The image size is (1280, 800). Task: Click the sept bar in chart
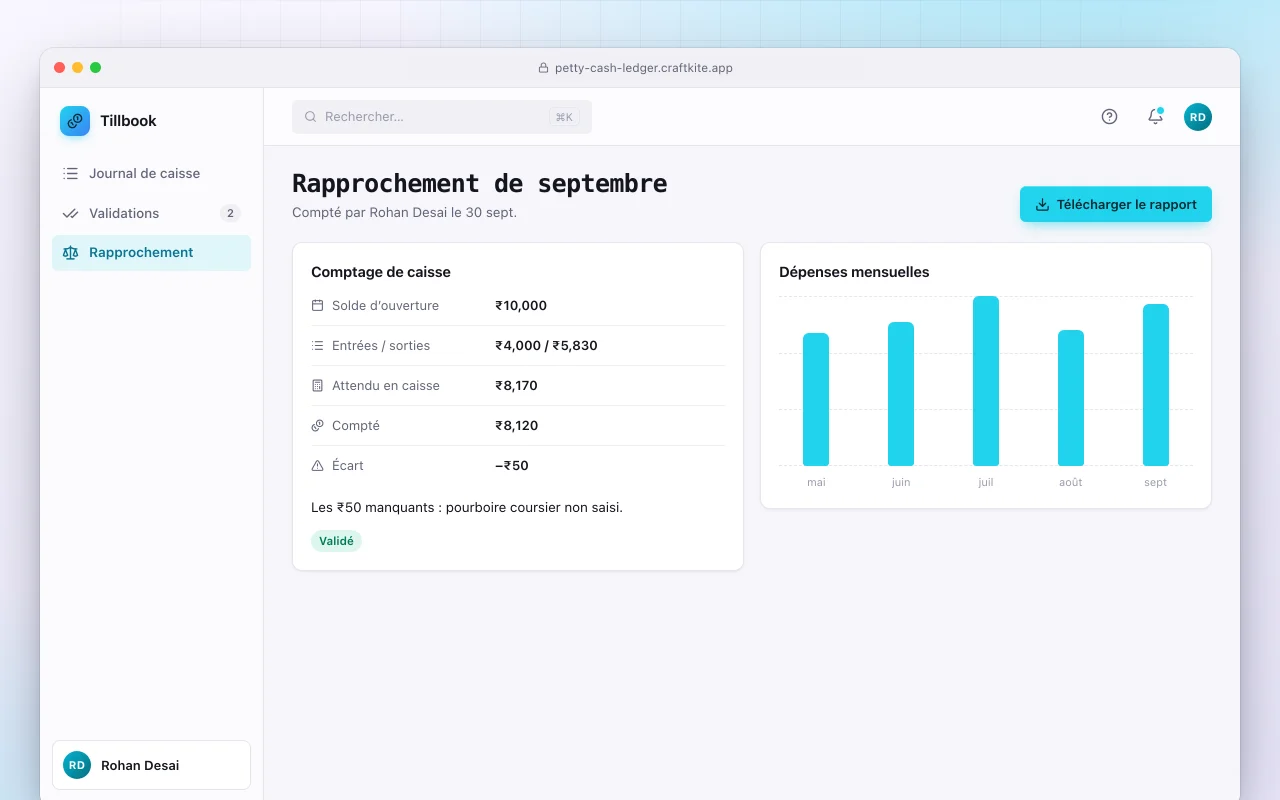tap(1156, 385)
